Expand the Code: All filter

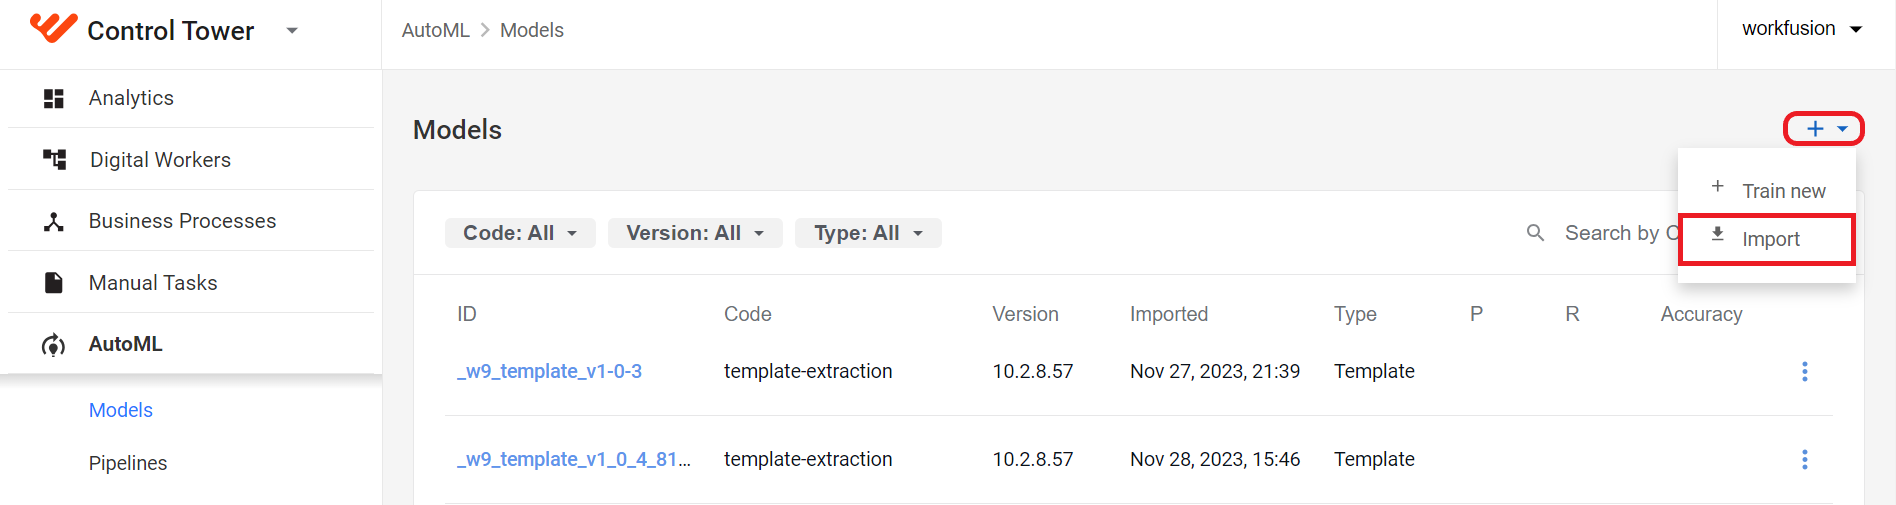tap(520, 233)
